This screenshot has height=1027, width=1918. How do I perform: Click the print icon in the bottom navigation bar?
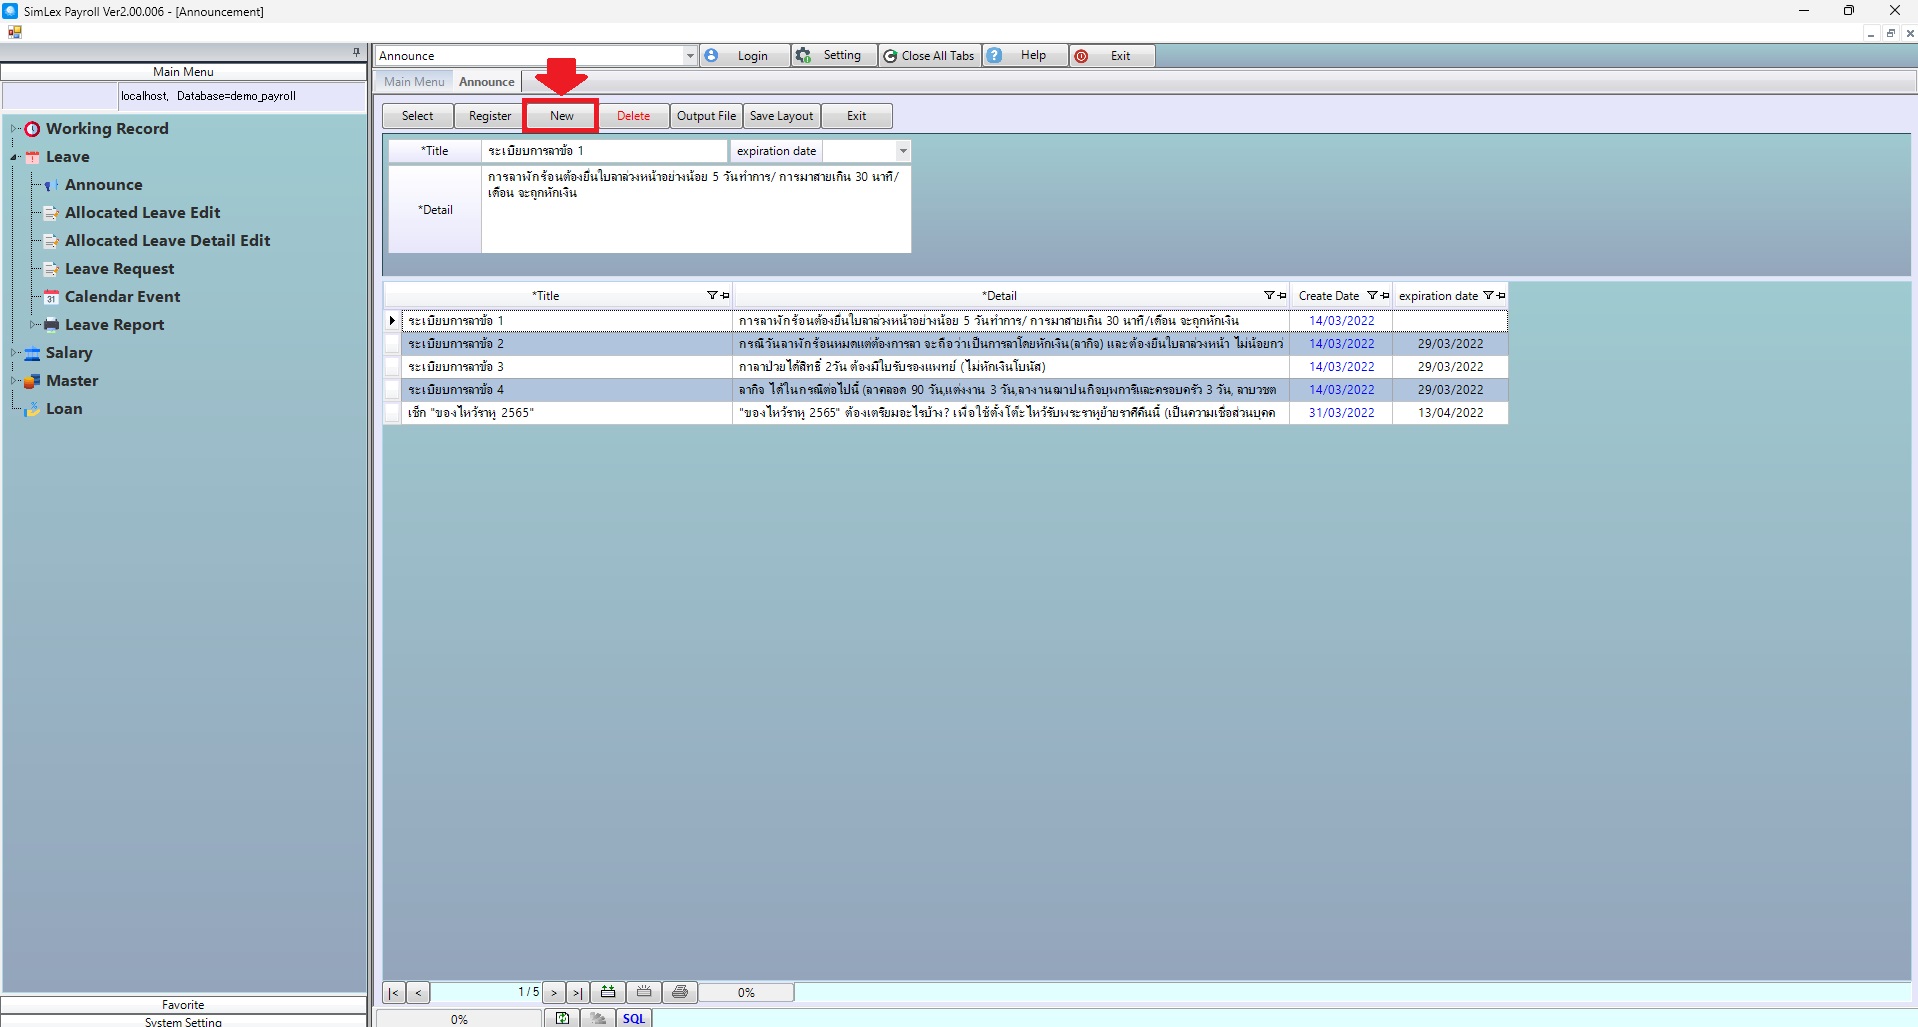(680, 993)
